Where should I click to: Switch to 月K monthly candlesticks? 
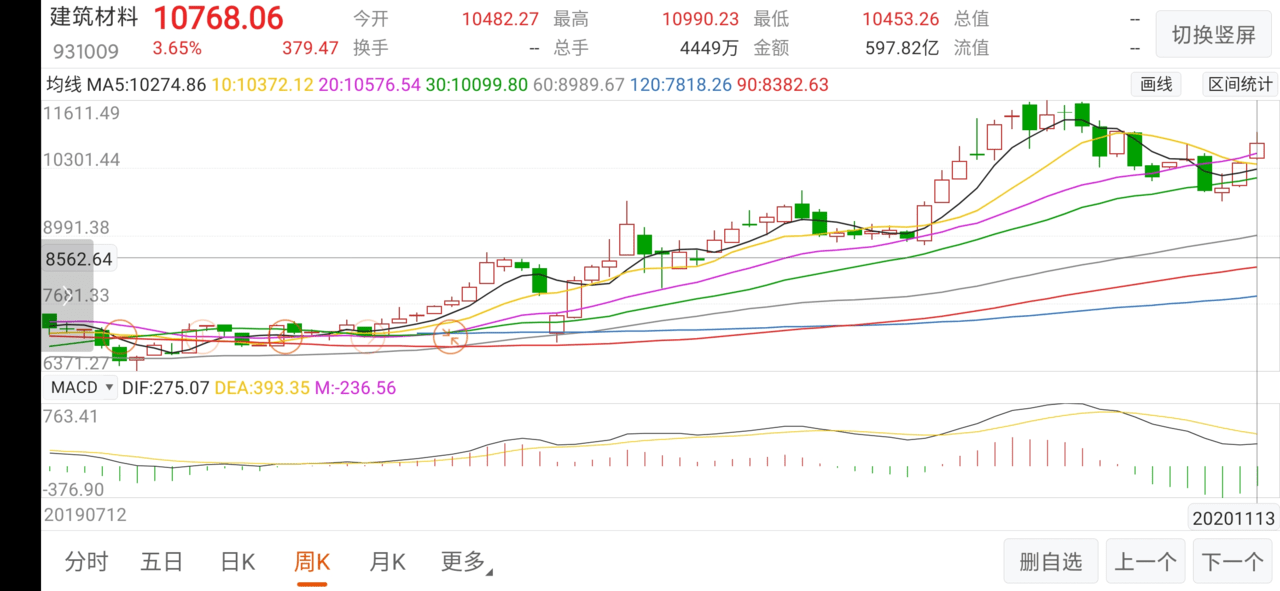click(387, 562)
